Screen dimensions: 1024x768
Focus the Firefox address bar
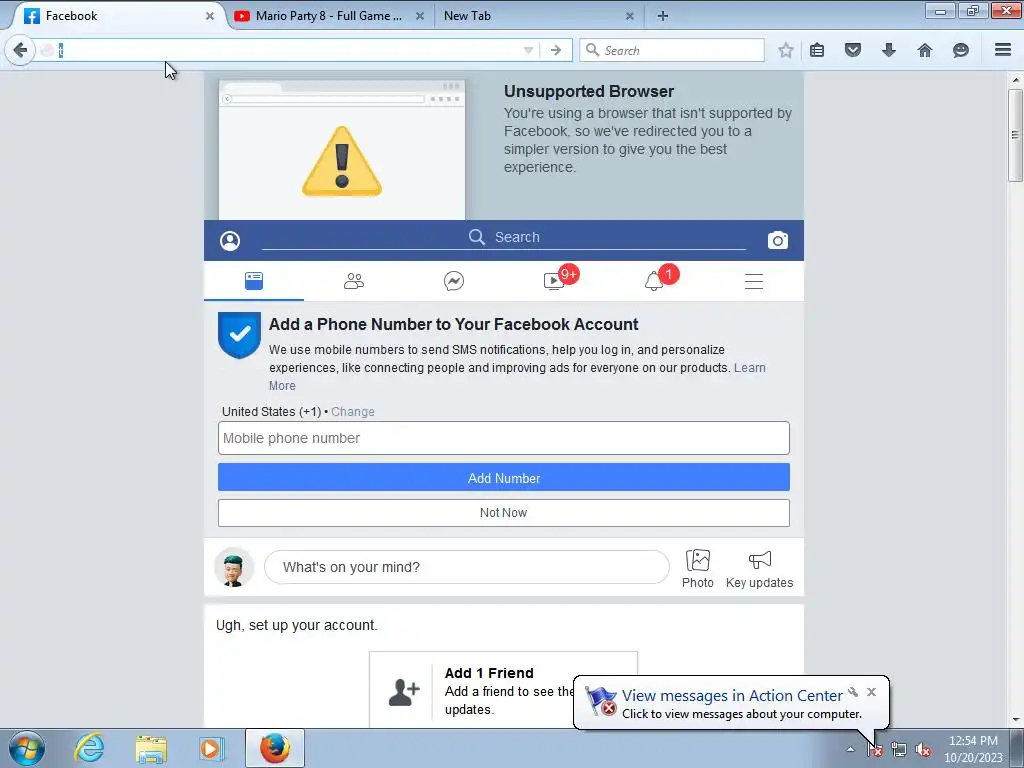pyautogui.click(x=287, y=50)
